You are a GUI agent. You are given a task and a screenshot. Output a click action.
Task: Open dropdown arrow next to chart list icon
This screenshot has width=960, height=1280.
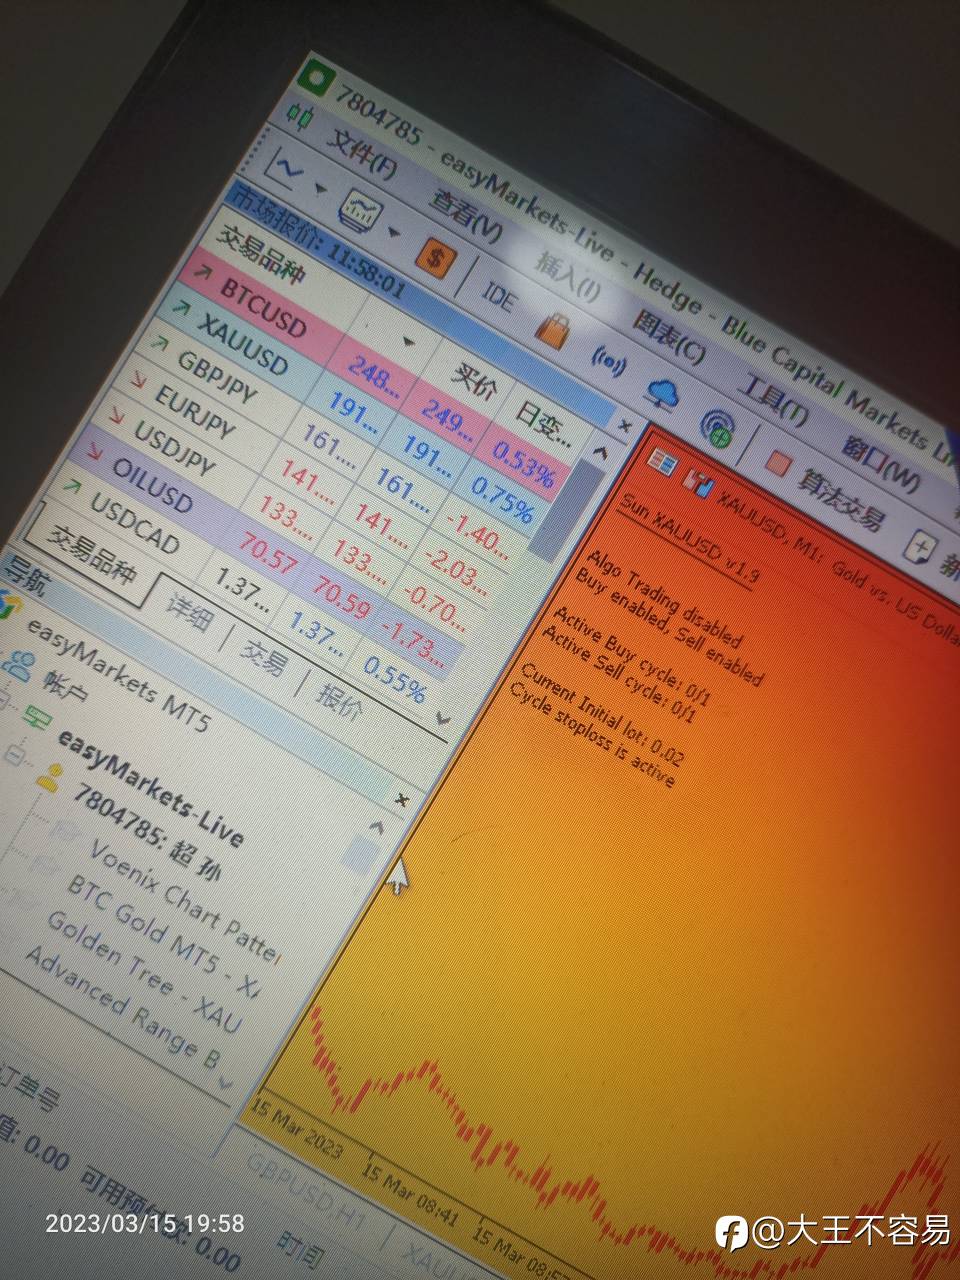click(x=394, y=233)
